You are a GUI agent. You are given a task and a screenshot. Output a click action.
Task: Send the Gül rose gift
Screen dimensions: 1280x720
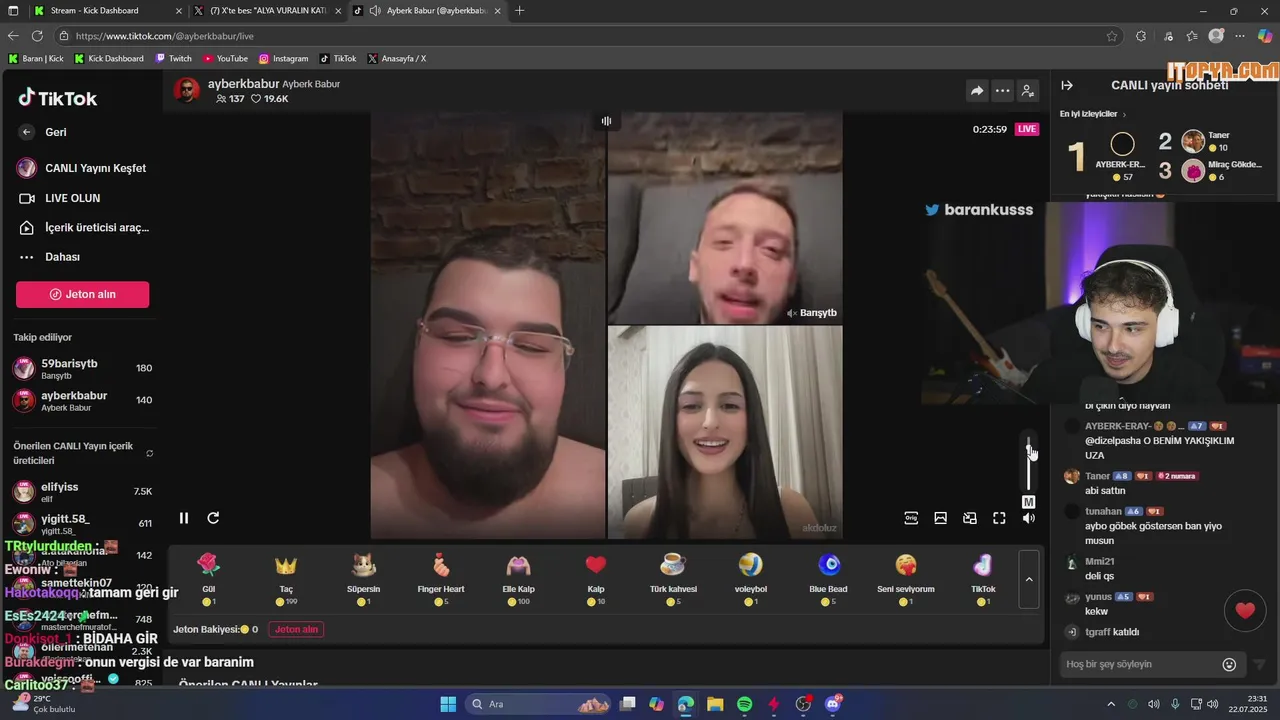[208, 578]
